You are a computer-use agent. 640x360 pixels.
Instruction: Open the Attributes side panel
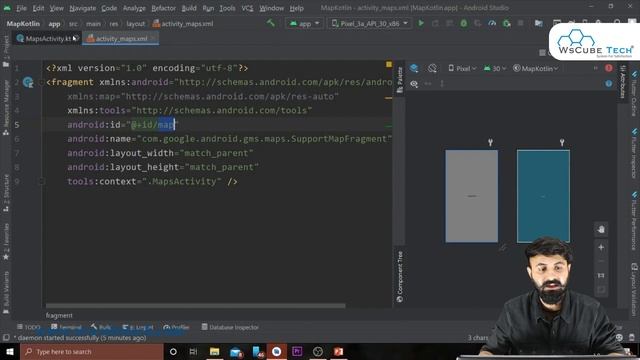click(x=622, y=82)
